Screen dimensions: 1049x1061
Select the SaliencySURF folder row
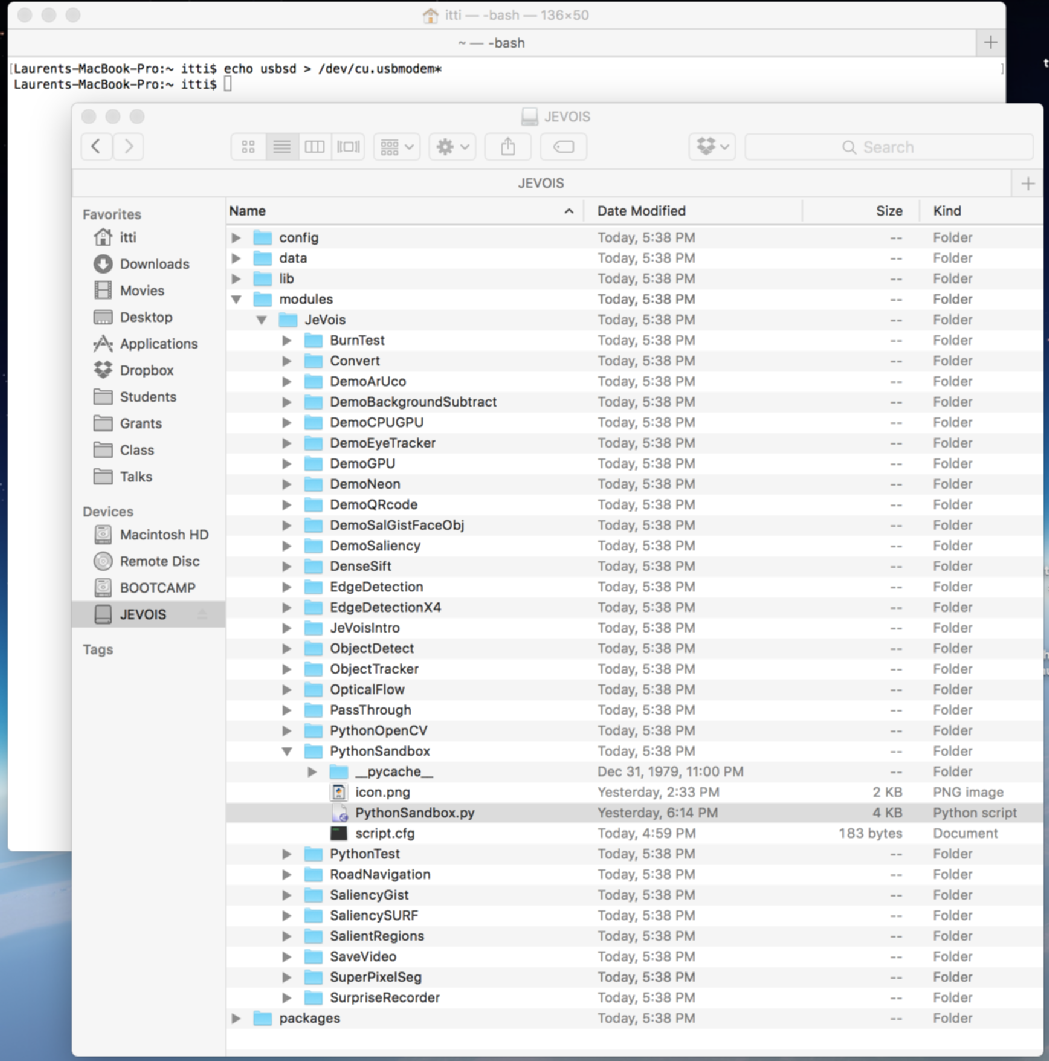coord(634,916)
